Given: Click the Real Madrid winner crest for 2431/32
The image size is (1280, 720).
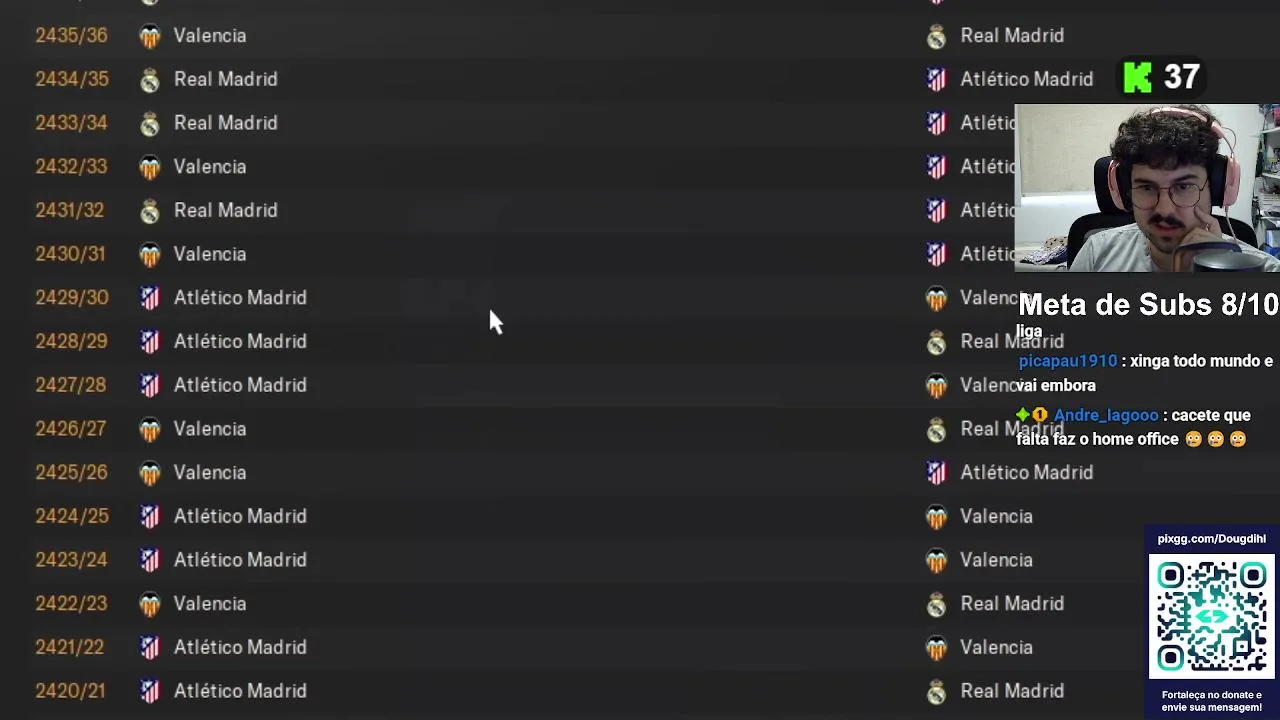Looking at the screenshot, I should click(150, 211).
